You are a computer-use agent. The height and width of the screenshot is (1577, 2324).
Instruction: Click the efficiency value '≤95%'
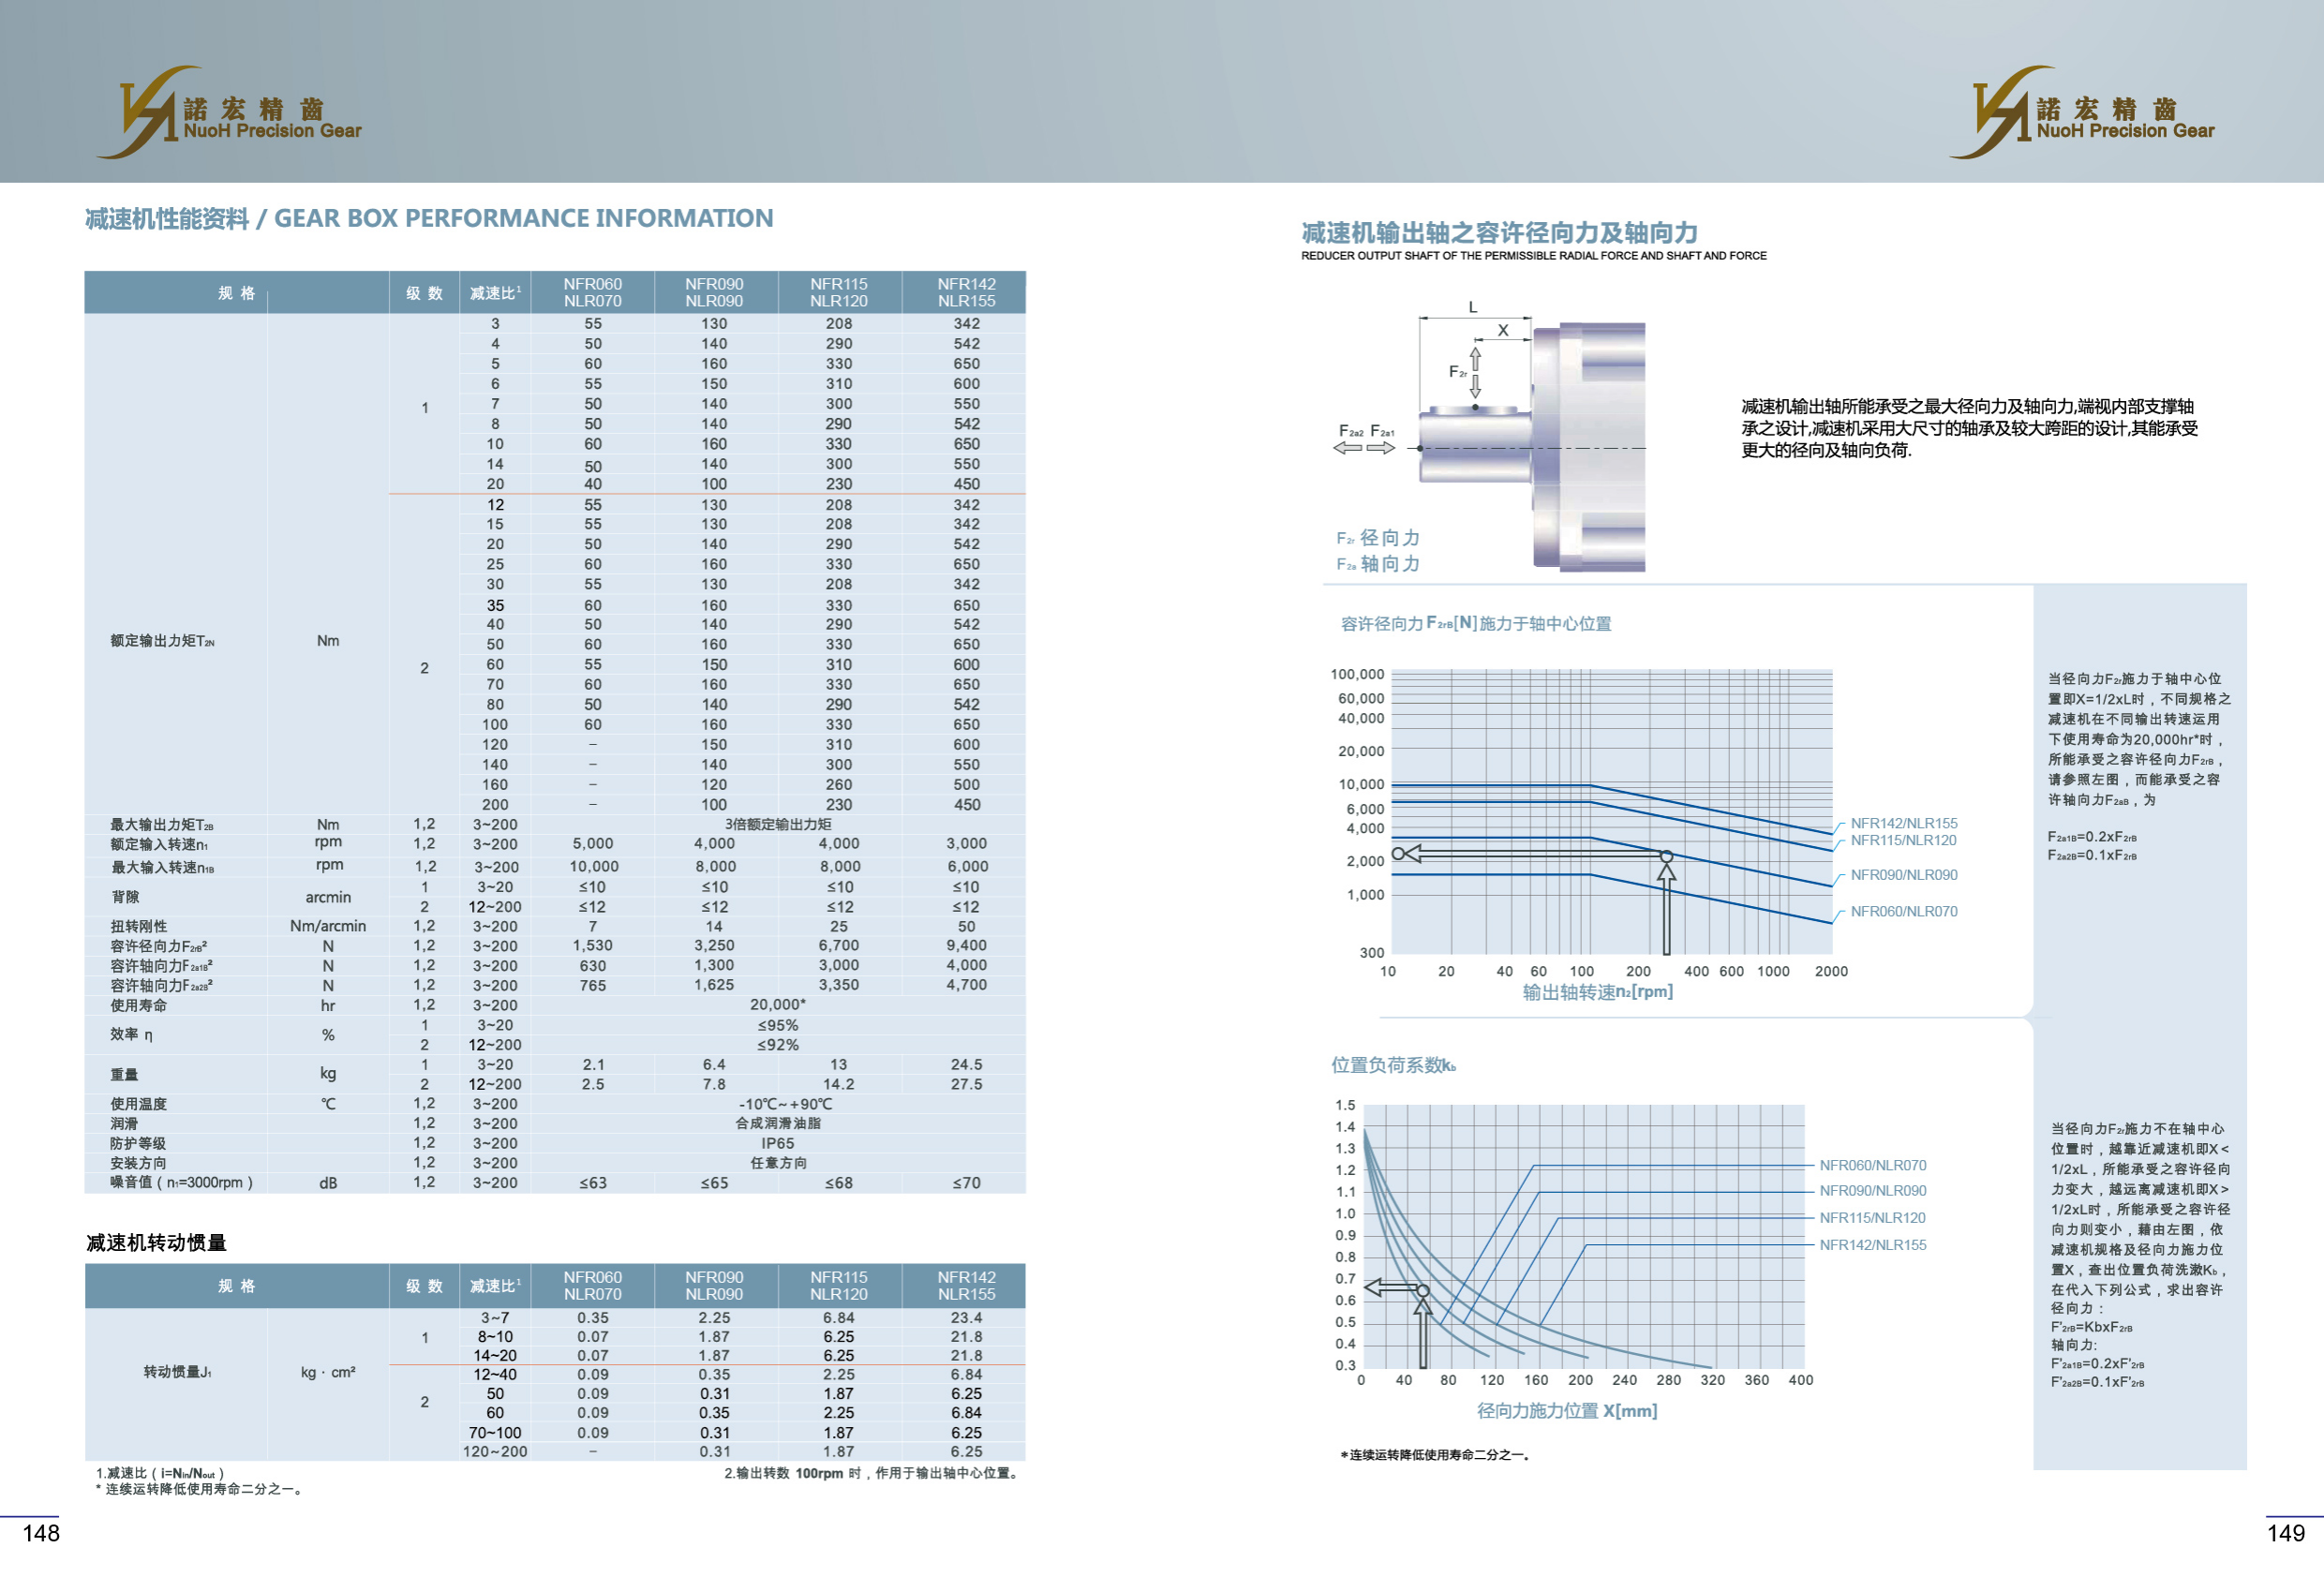point(778,1026)
